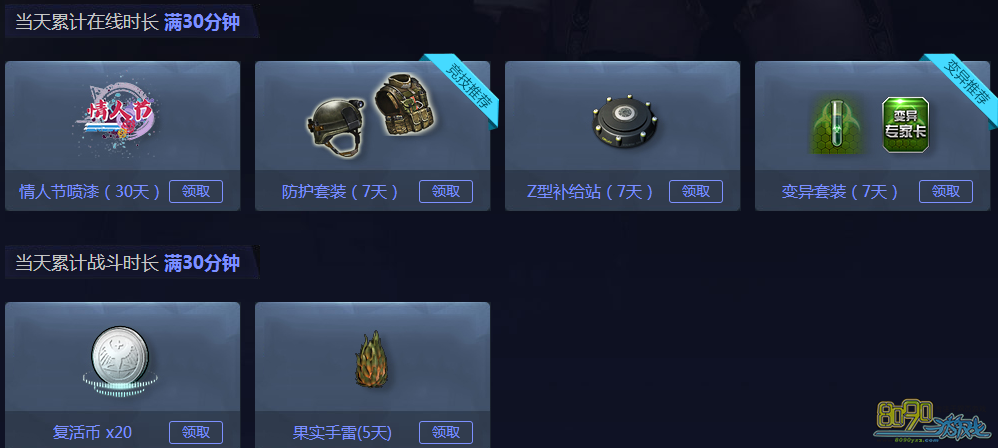
Task: Click the 情人节 spray paint icon
Action: [x=121, y=118]
